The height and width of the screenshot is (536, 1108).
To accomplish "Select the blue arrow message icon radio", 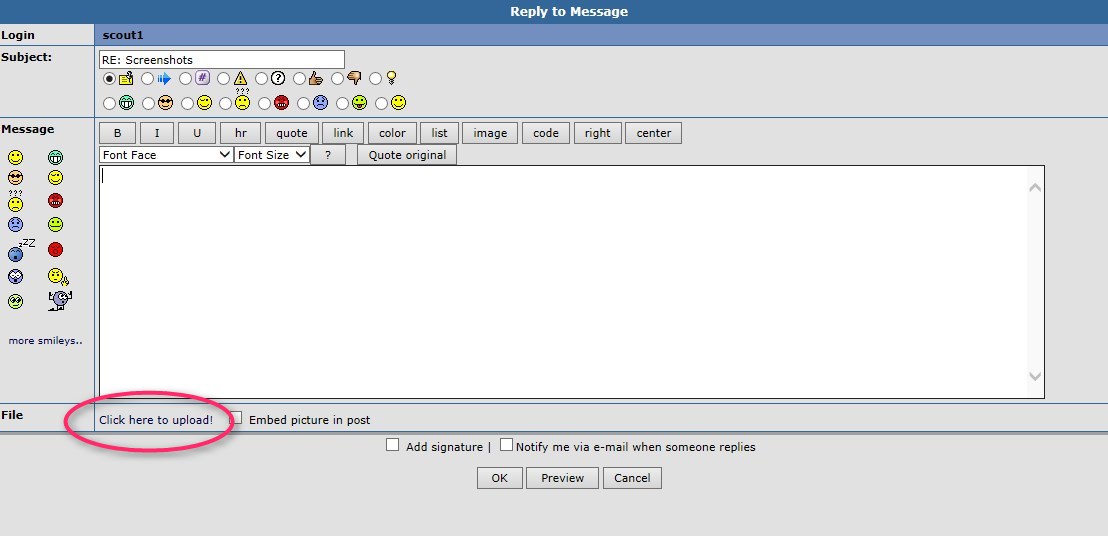I will 148,78.
